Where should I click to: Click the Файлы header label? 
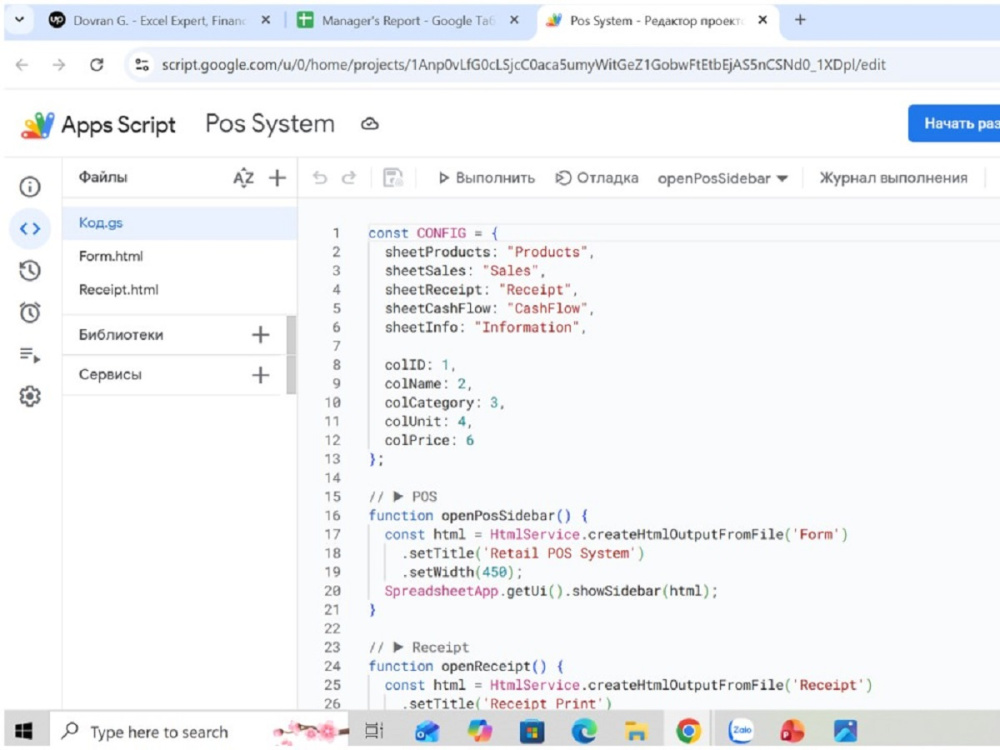pos(103,177)
